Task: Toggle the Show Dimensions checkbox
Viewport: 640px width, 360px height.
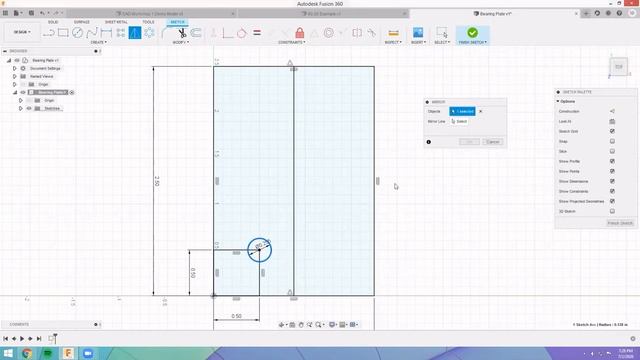Action: click(612, 181)
